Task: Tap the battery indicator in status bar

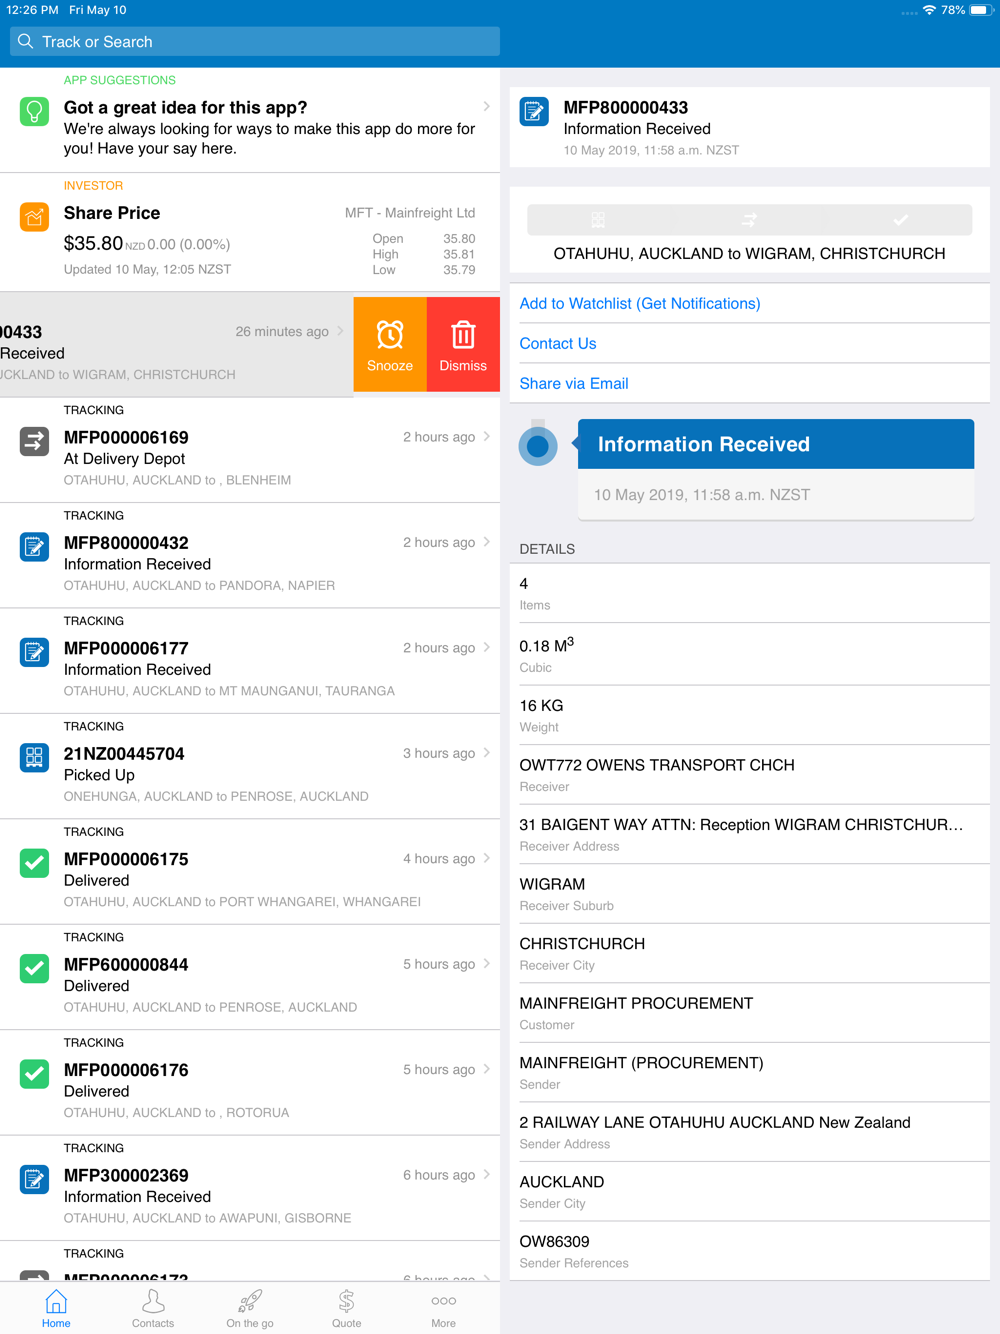Action: point(979,10)
